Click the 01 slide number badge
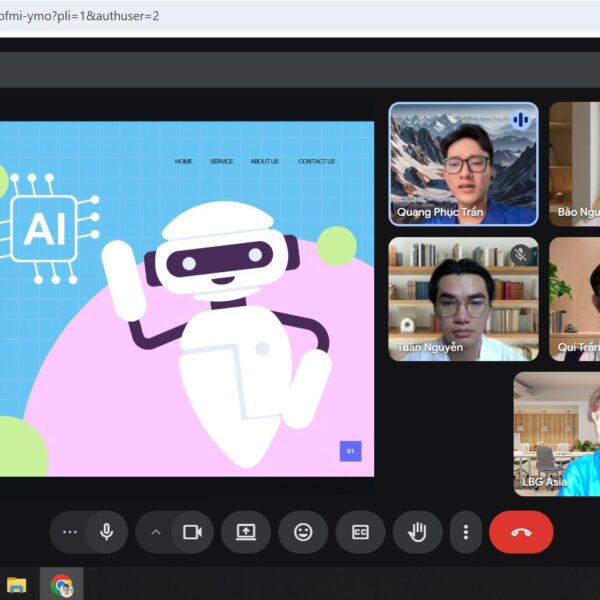The height and width of the screenshot is (600, 600). pyautogui.click(x=350, y=451)
